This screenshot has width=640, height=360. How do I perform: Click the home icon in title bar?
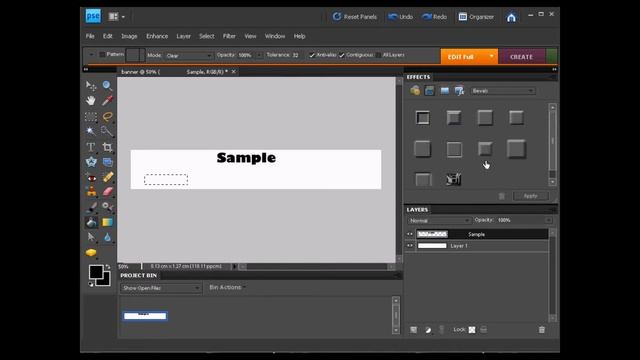(x=511, y=17)
